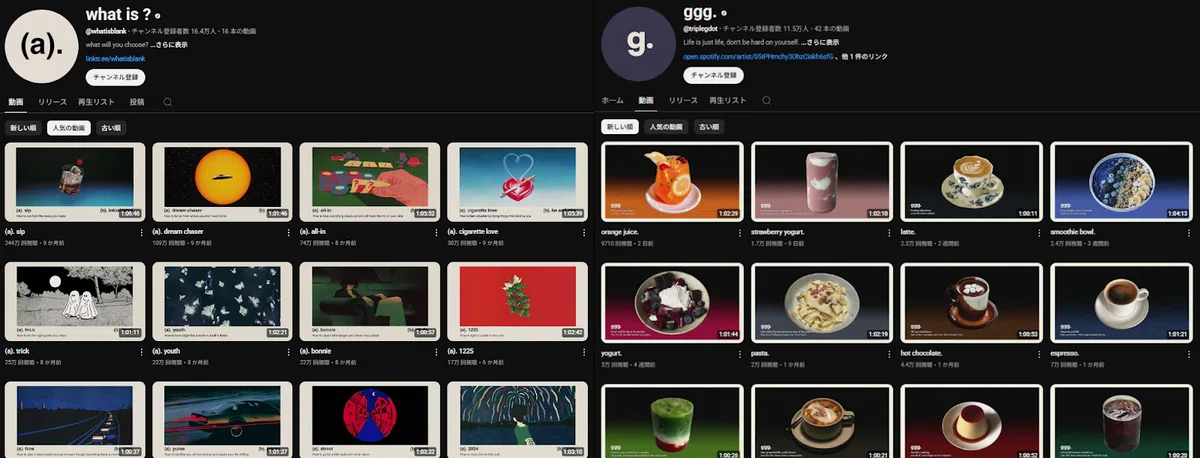The image size is (1200, 458).
Task: Switch to the 'リリース' tab on the 'what is ?' channel
Action: [x=53, y=102]
